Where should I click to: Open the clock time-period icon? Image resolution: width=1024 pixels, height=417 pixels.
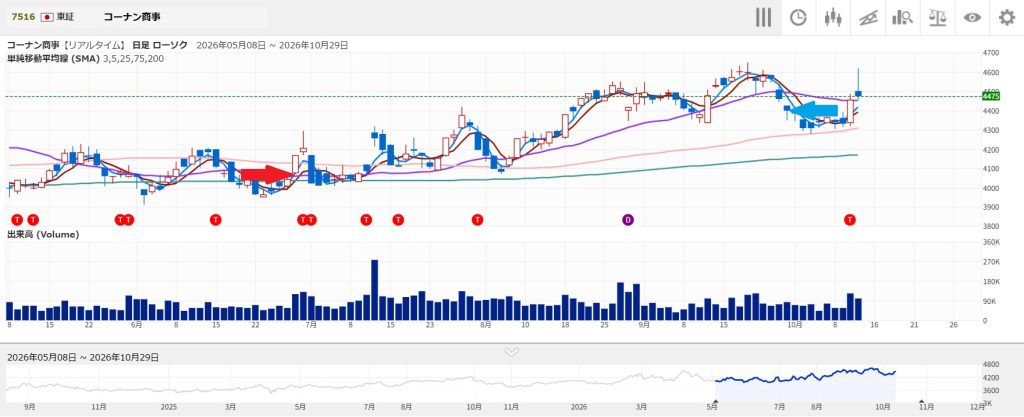(x=798, y=18)
